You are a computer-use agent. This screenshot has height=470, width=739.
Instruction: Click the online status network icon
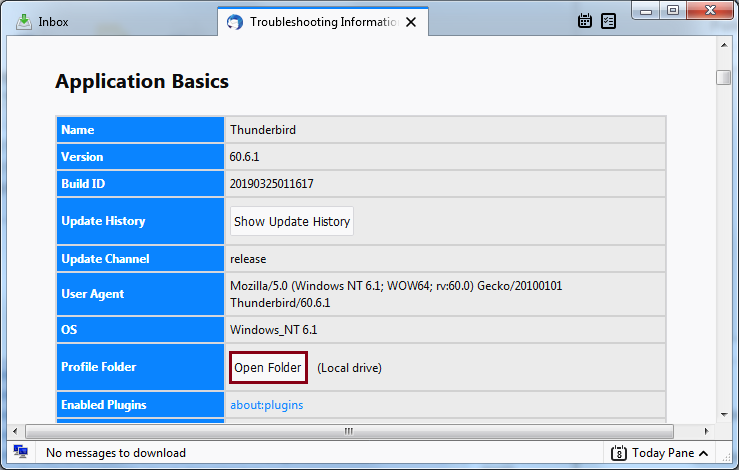pyautogui.click(x=20, y=452)
